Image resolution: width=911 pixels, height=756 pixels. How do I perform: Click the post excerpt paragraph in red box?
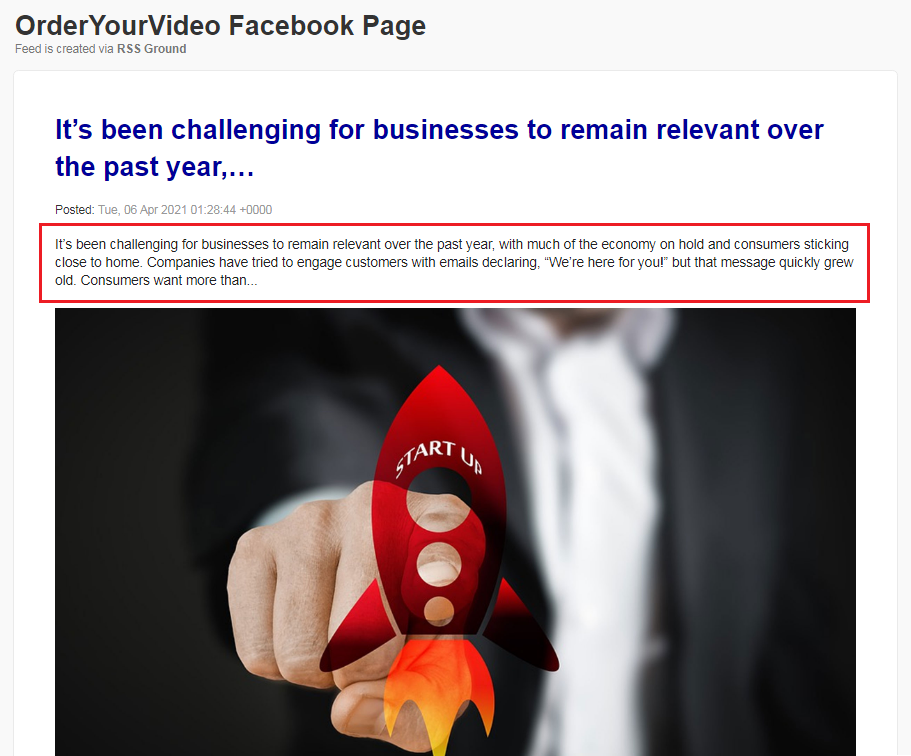tap(454, 262)
